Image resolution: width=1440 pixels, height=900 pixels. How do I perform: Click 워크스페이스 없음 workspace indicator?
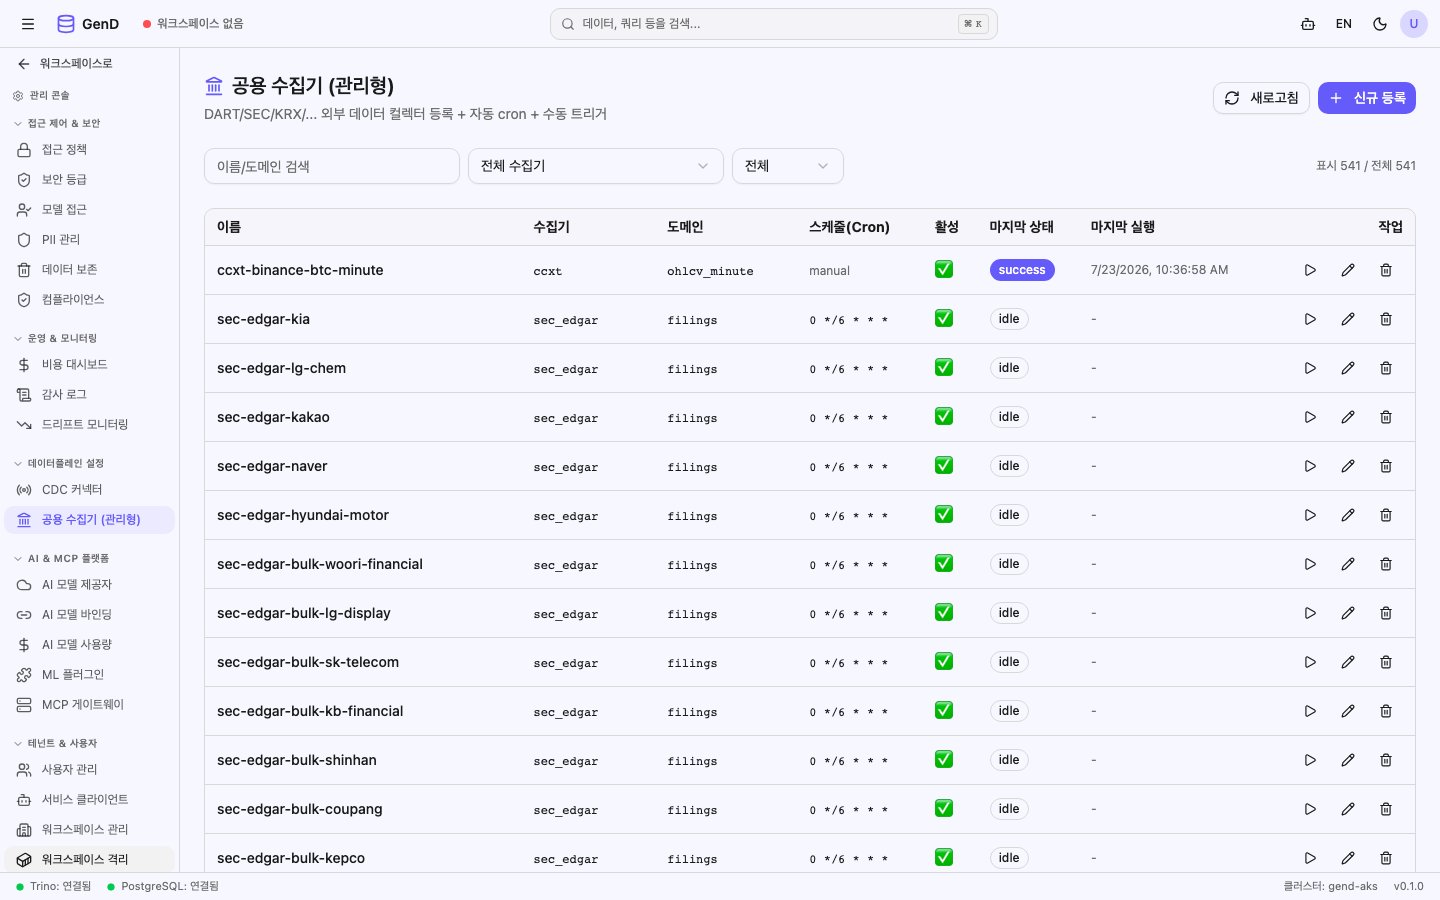[x=193, y=24]
